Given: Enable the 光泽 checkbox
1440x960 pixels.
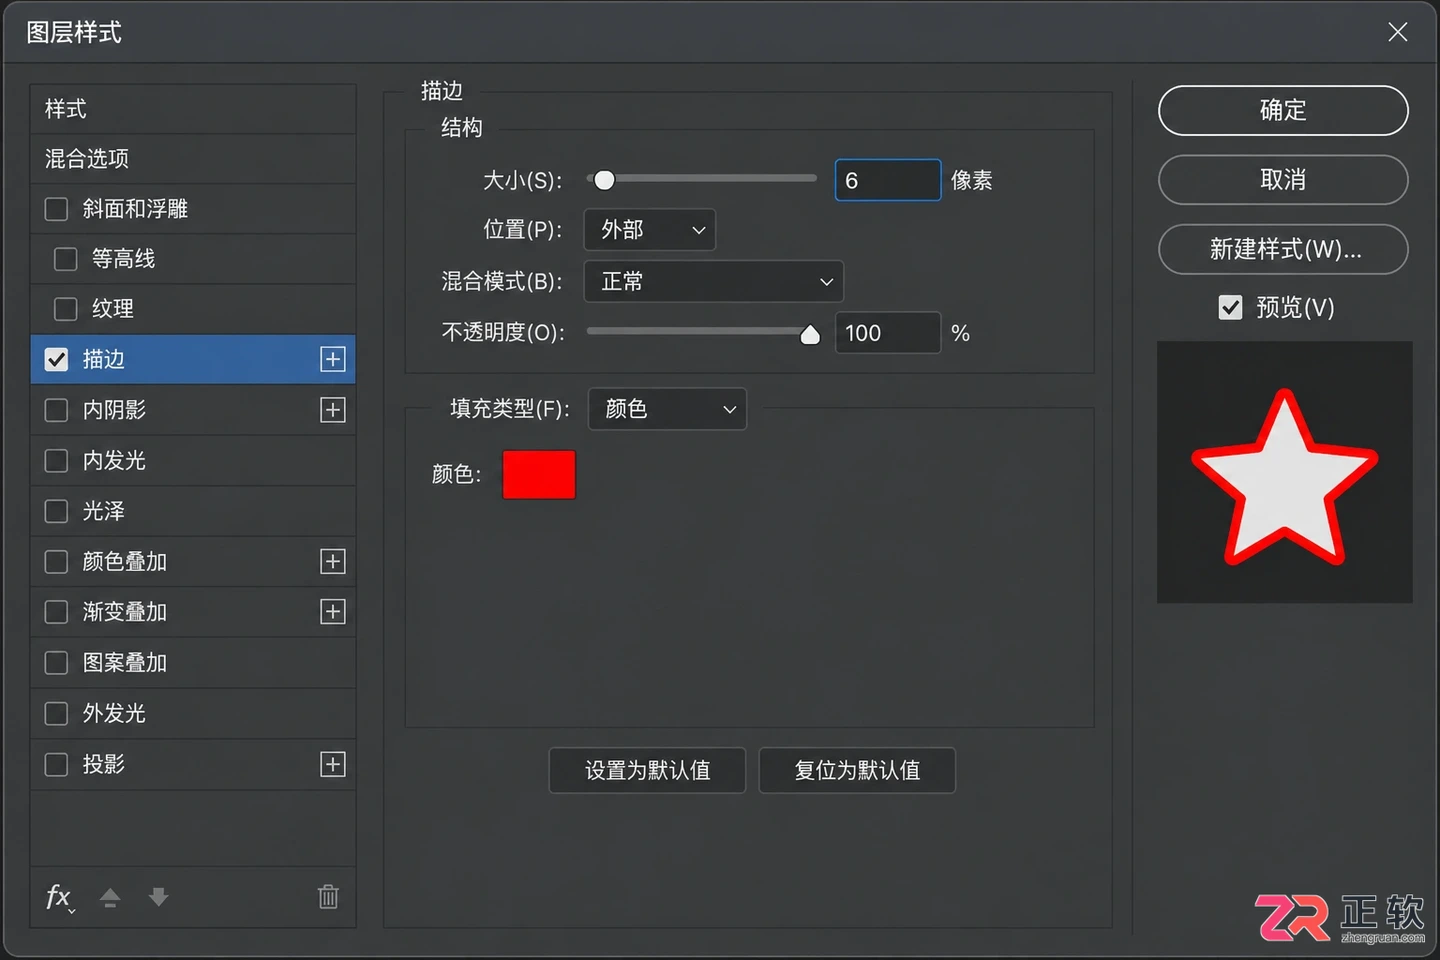Looking at the screenshot, I should tap(56, 511).
